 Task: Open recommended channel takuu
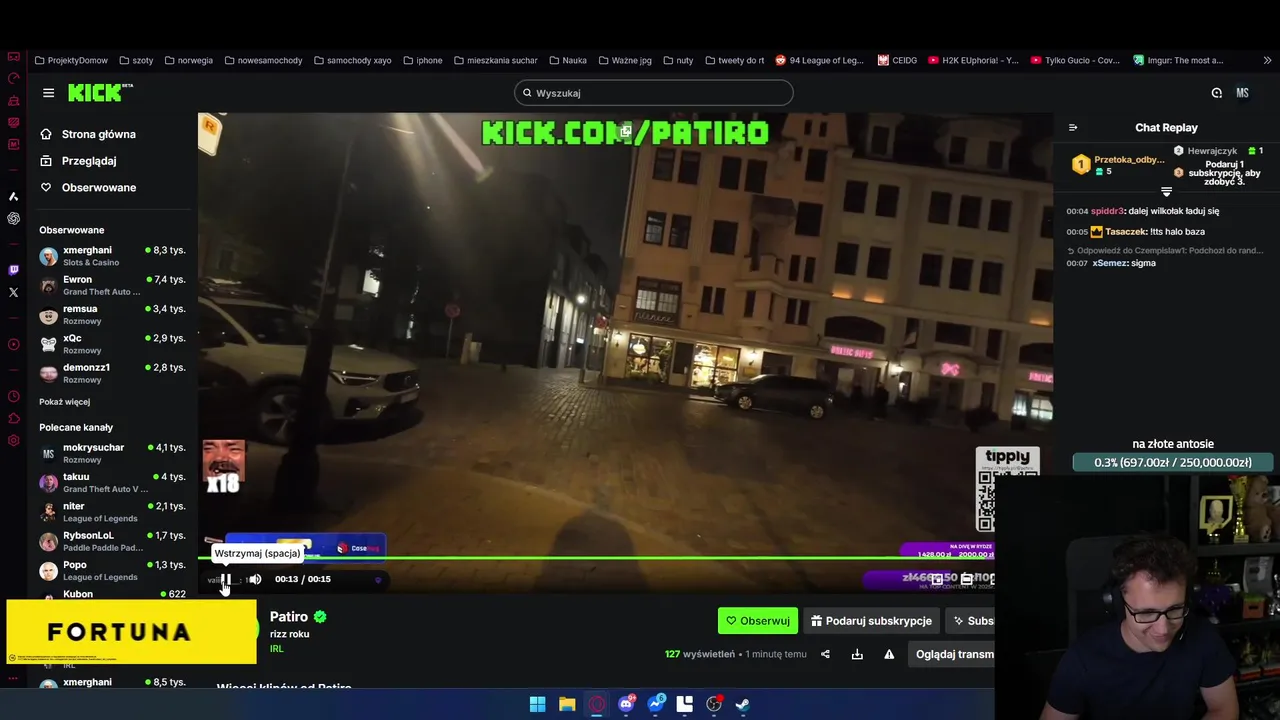pos(112,482)
